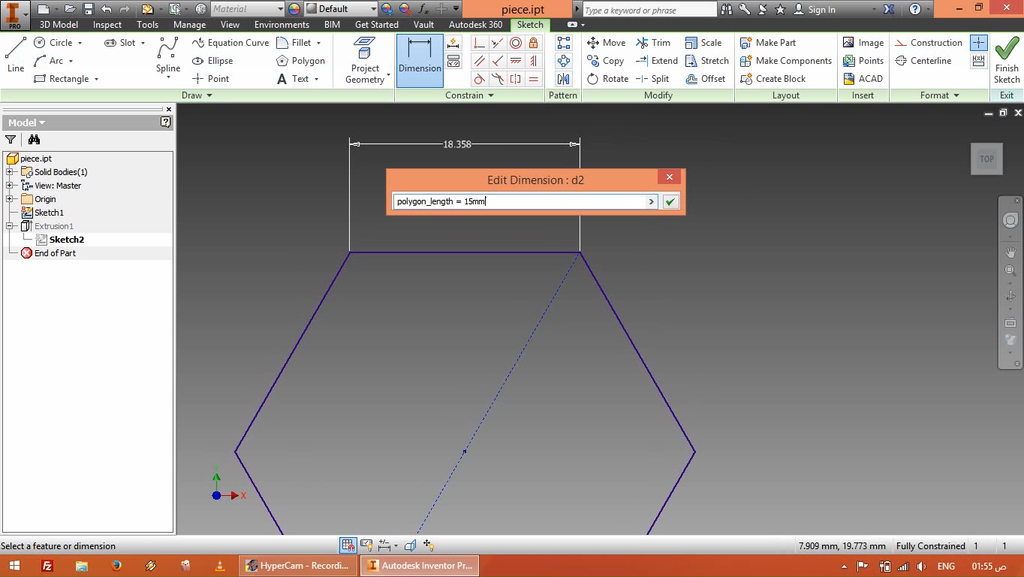
Task: Switch to the Manage tab
Action: (189, 24)
